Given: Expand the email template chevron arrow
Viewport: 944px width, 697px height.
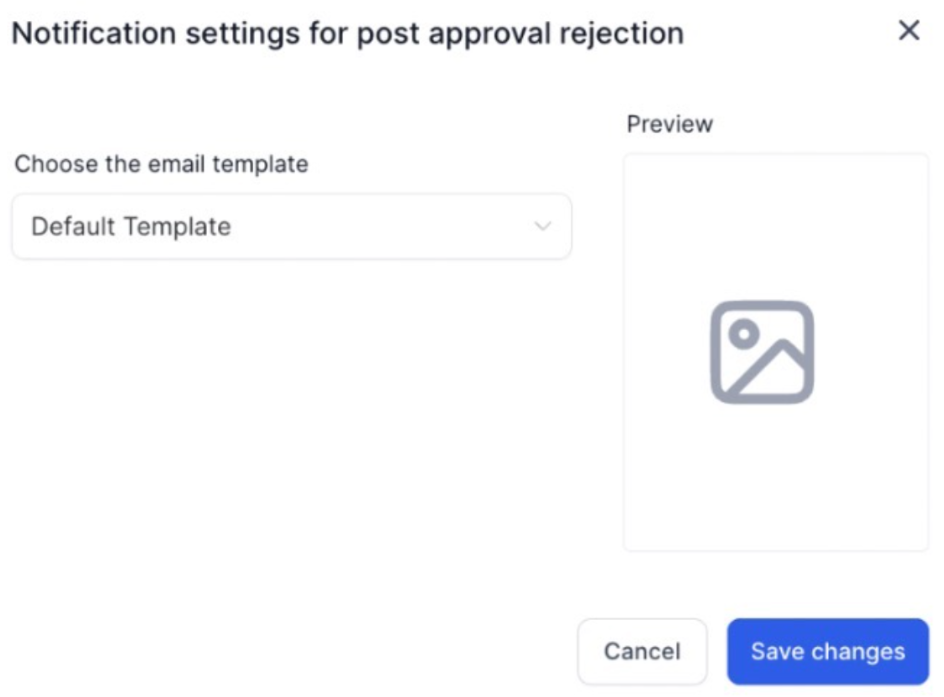Looking at the screenshot, I should (542, 227).
